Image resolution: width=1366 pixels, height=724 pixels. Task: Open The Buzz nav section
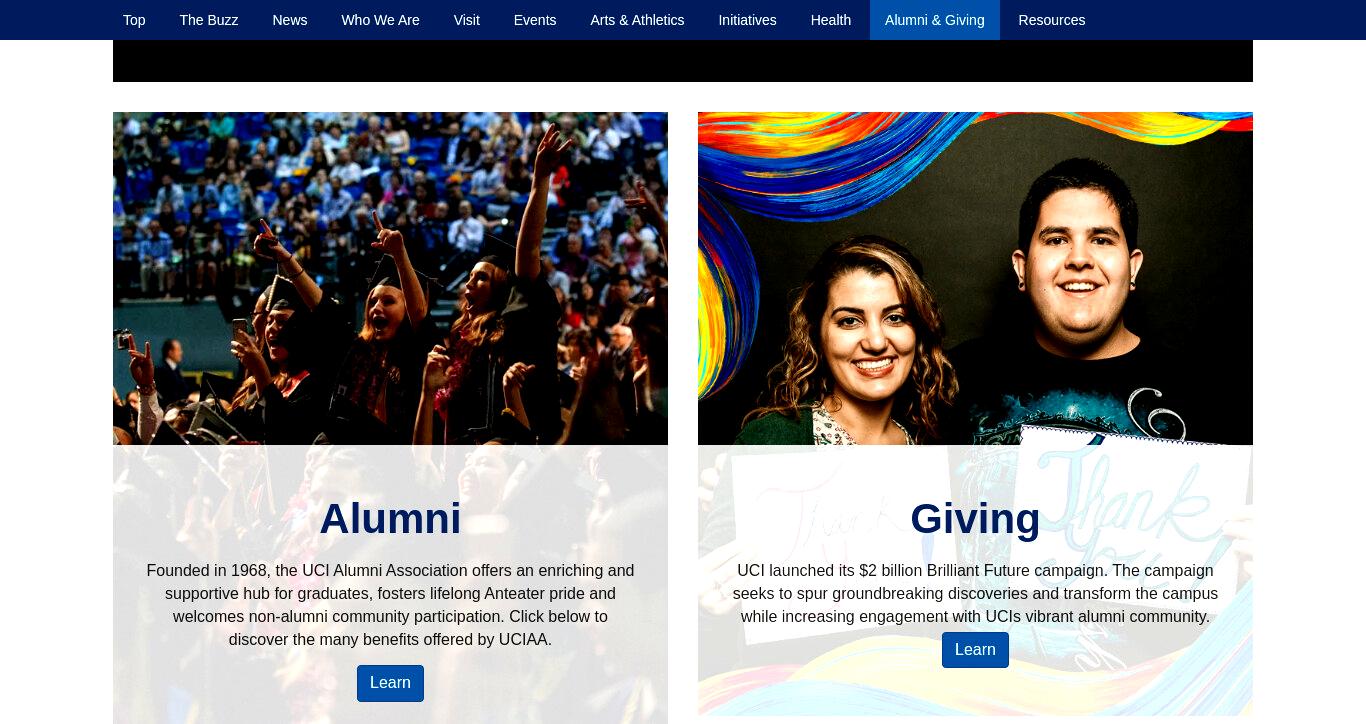pyautogui.click(x=209, y=20)
